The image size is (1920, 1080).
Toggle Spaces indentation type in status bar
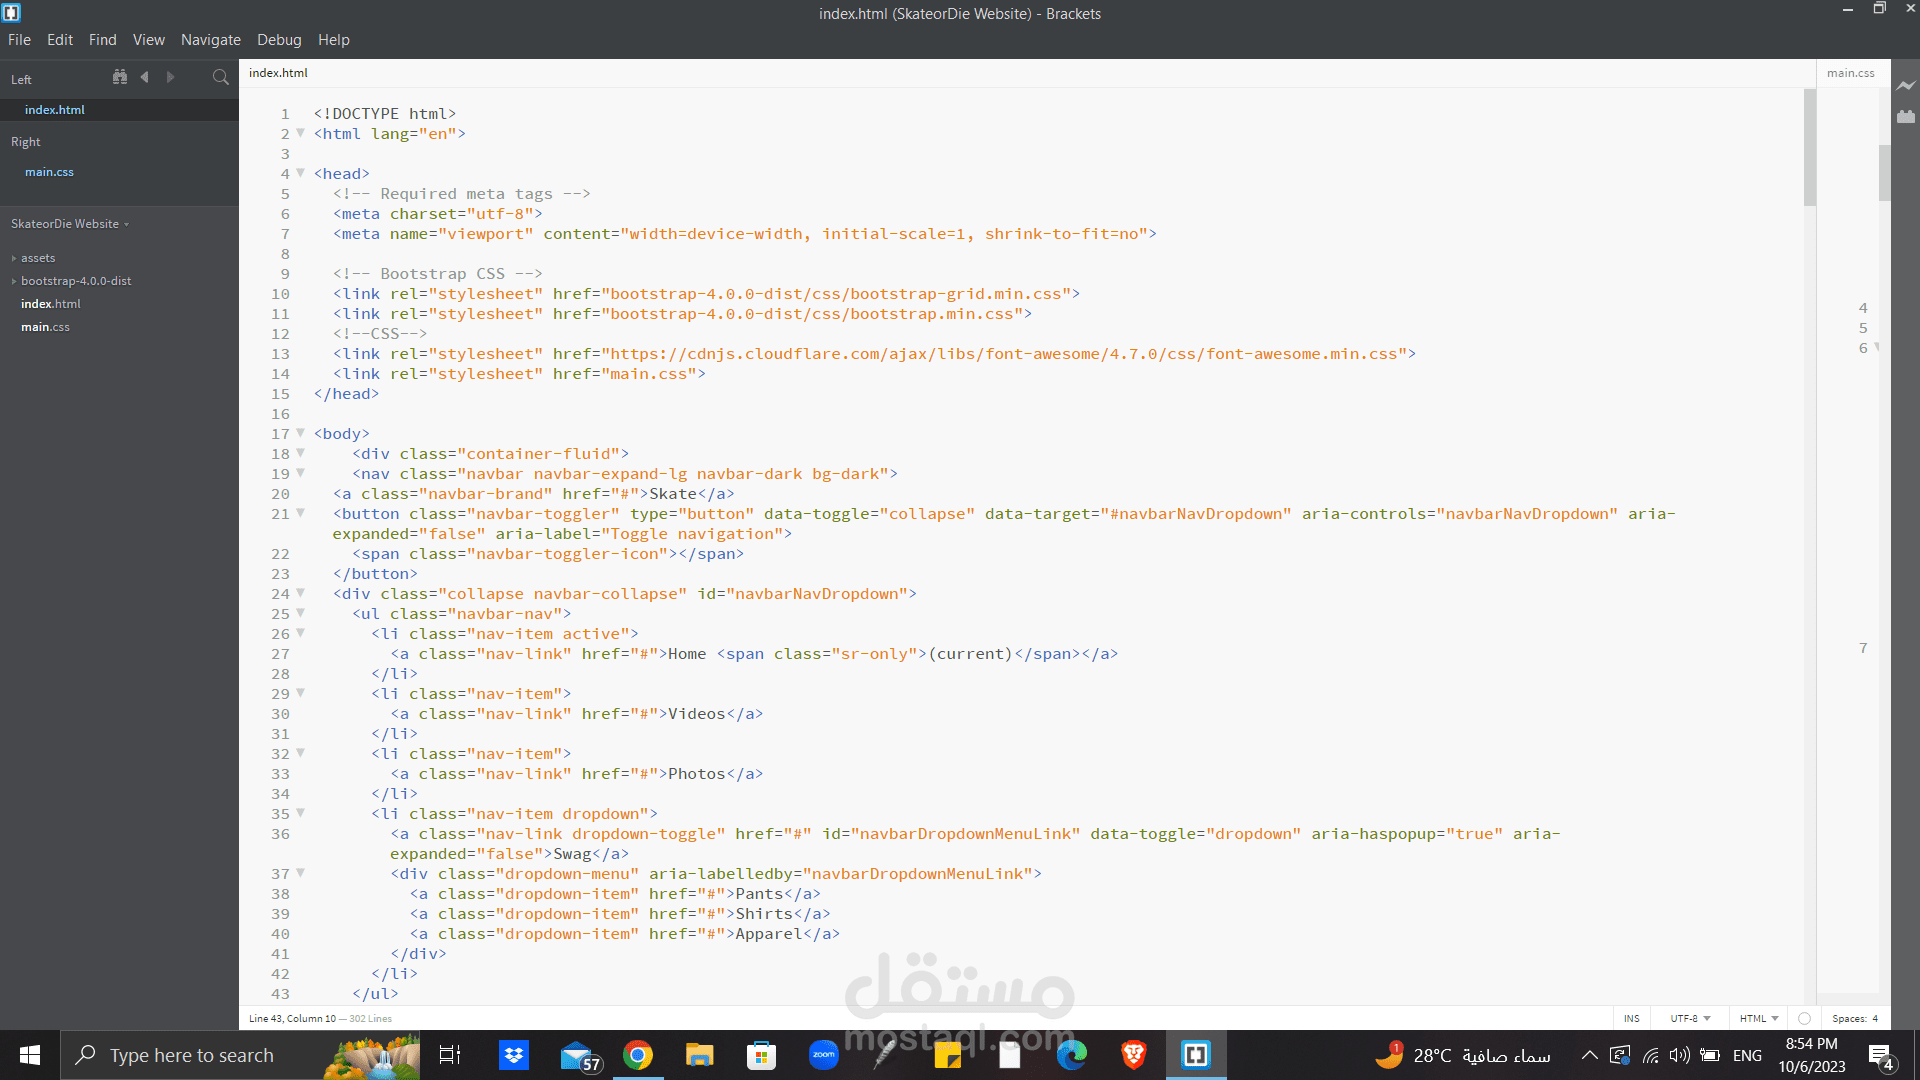pyautogui.click(x=1849, y=1018)
